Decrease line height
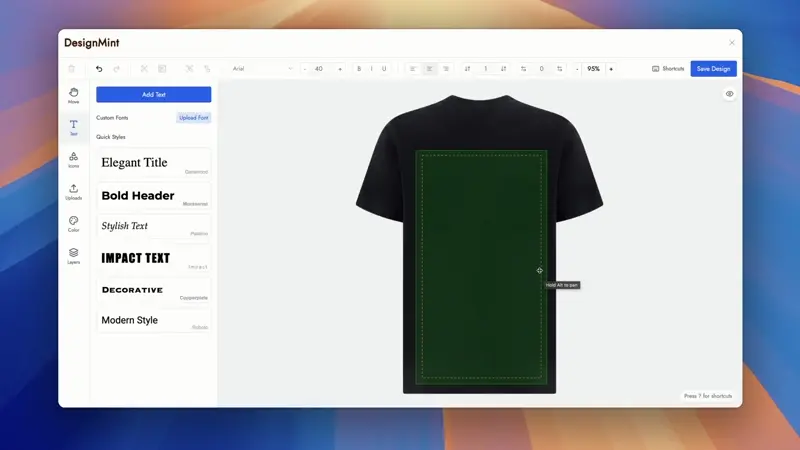800x450 pixels. point(467,68)
